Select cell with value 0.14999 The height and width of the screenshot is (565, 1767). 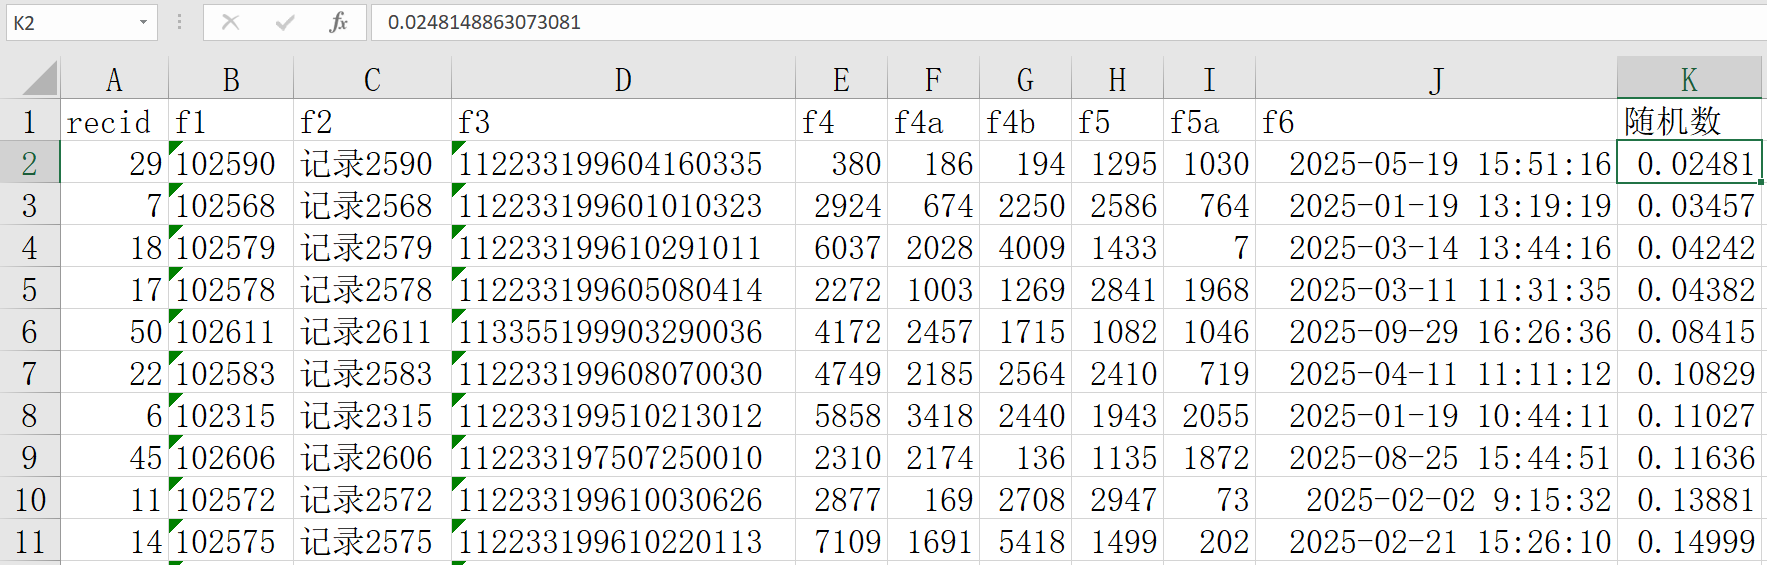[x=1689, y=542]
